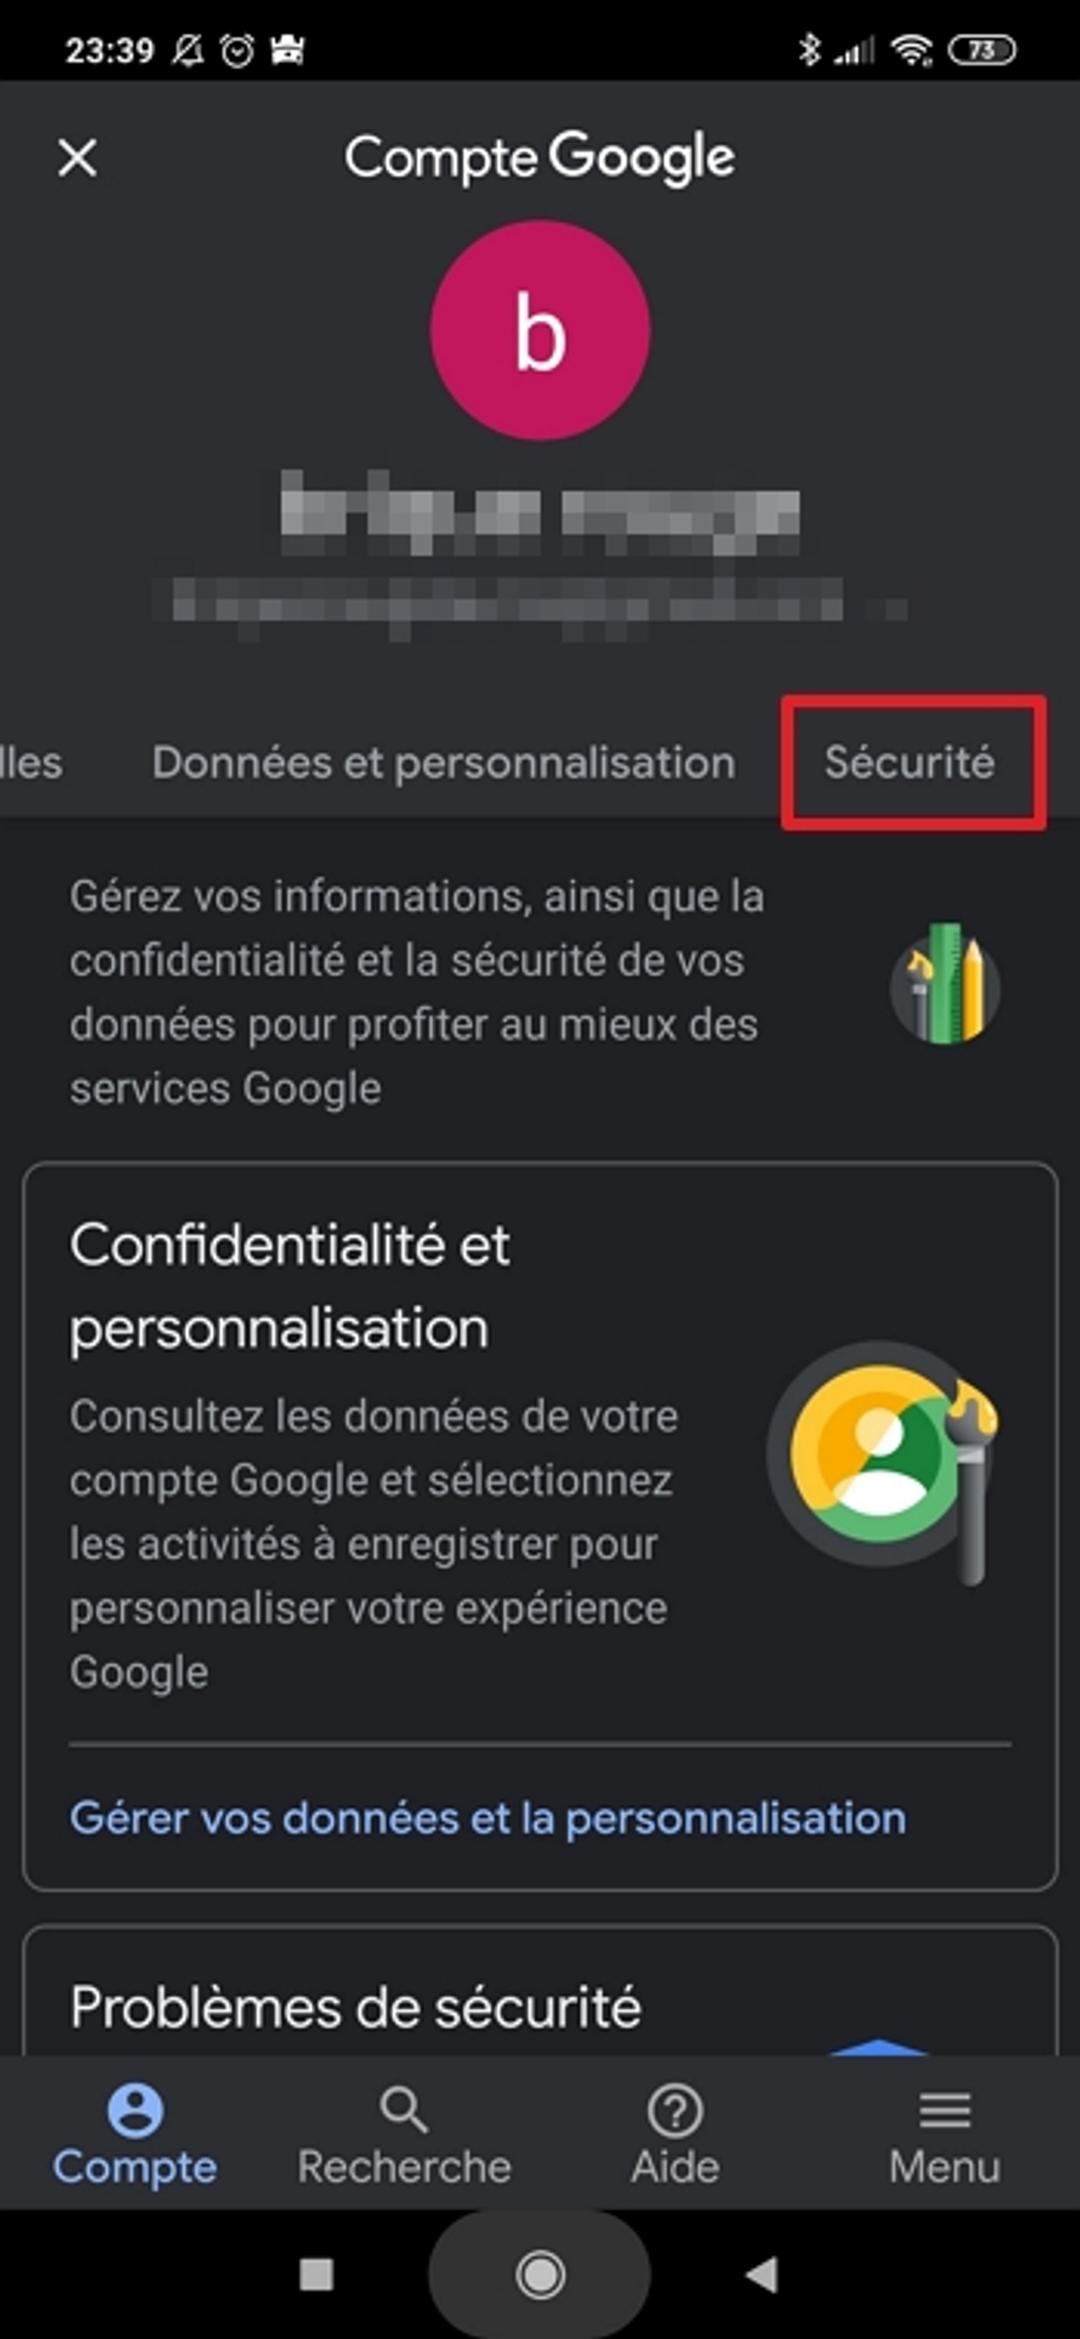Screen dimensions: 1080x2339
Task: Tap the Confidentialité et personnalisation heading
Action: tap(290, 1286)
